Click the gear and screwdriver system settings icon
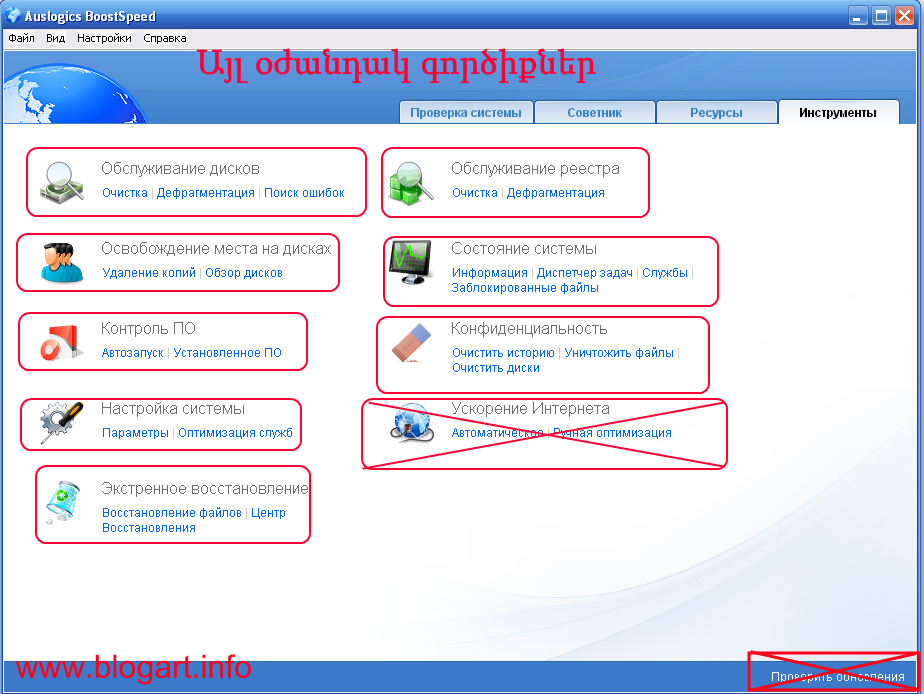Screen dimensions: 924x694 62,422
